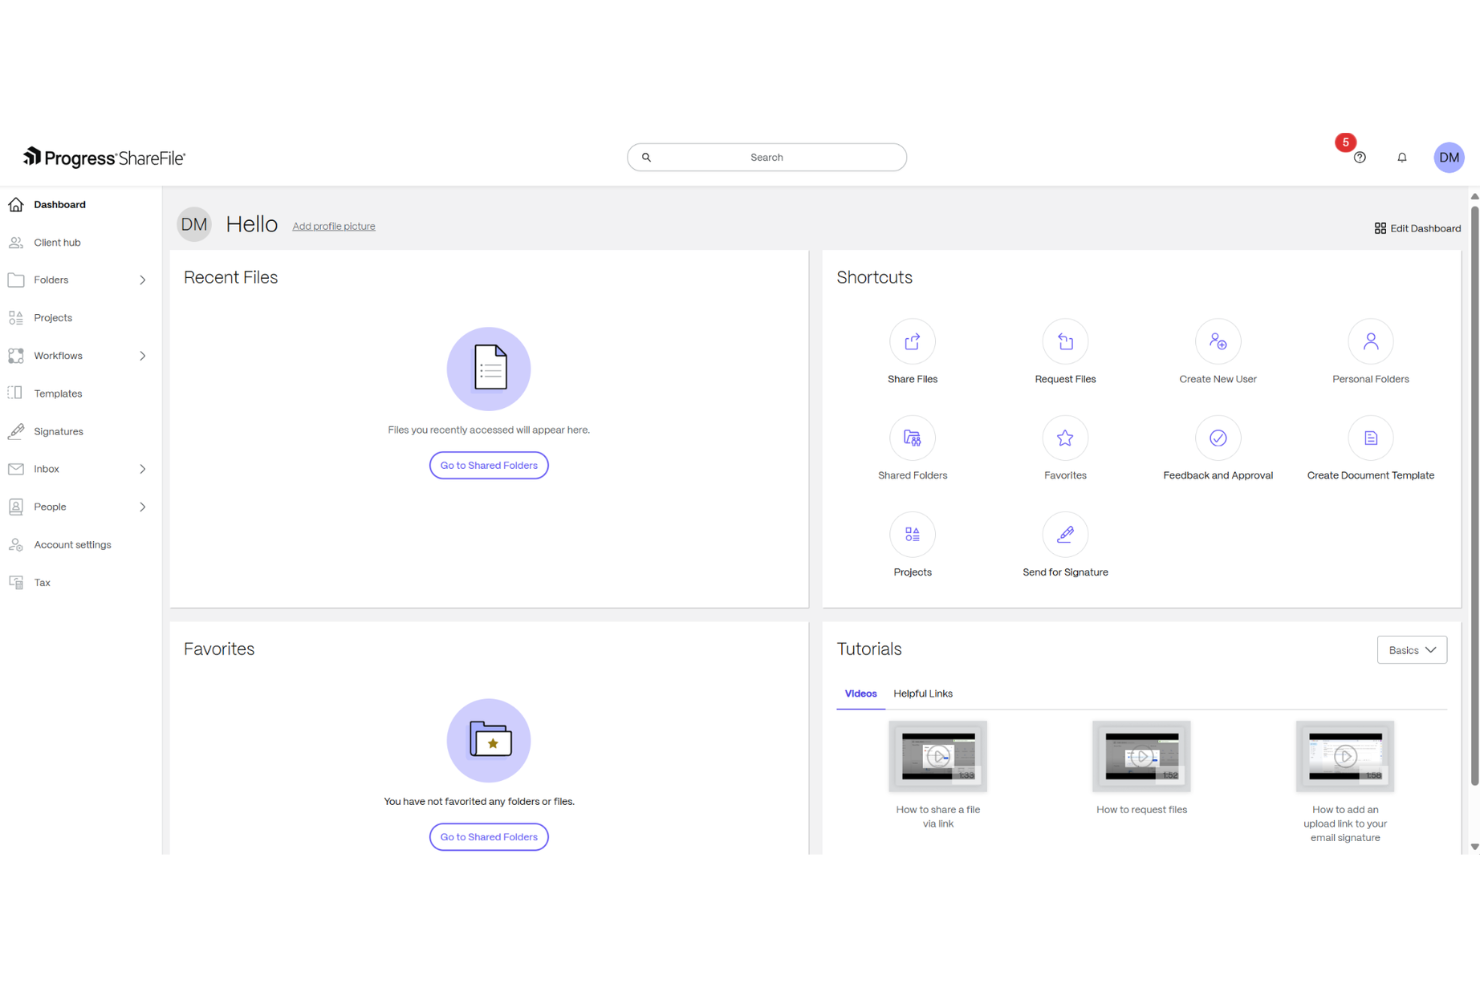The height and width of the screenshot is (987, 1480).
Task: Switch to Helpful Links tab
Action: (923, 694)
